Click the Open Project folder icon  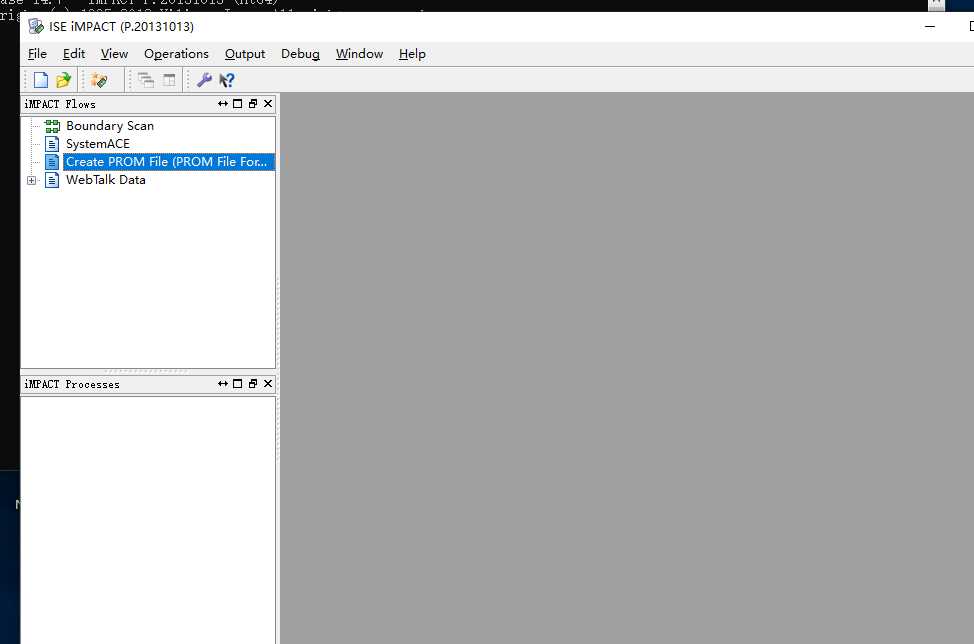[63, 80]
